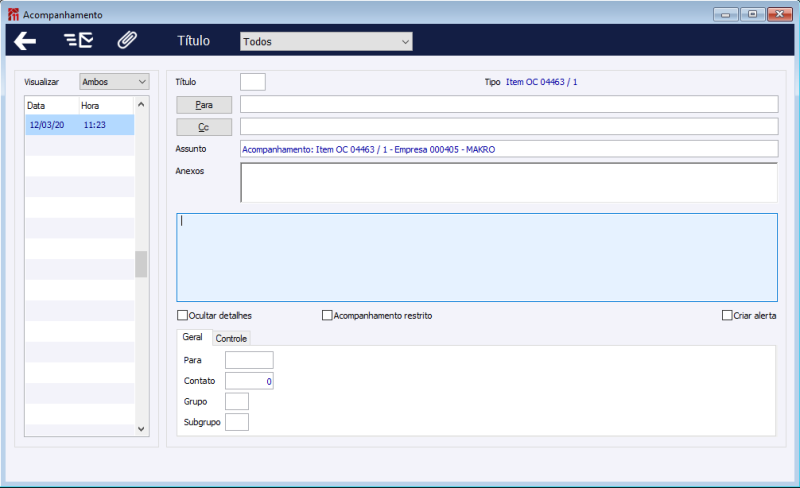Select the Geral tab
Viewport: 800px width, 488px height.
(x=192, y=337)
